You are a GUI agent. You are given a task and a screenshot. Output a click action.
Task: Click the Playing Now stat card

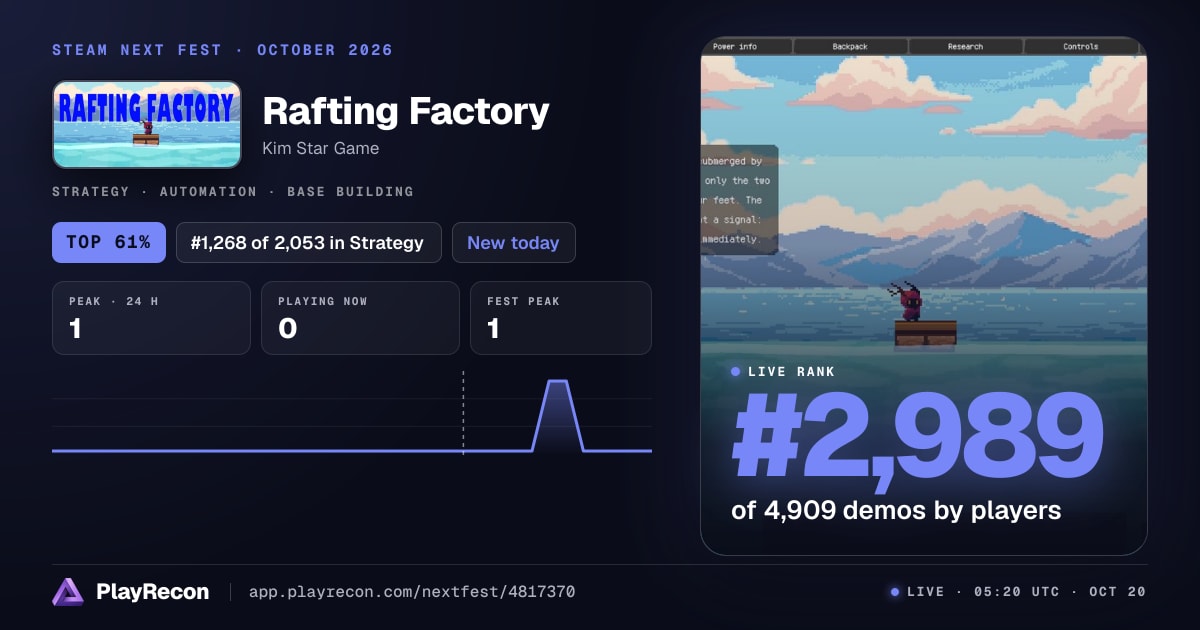pyautogui.click(x=360, y=318)
